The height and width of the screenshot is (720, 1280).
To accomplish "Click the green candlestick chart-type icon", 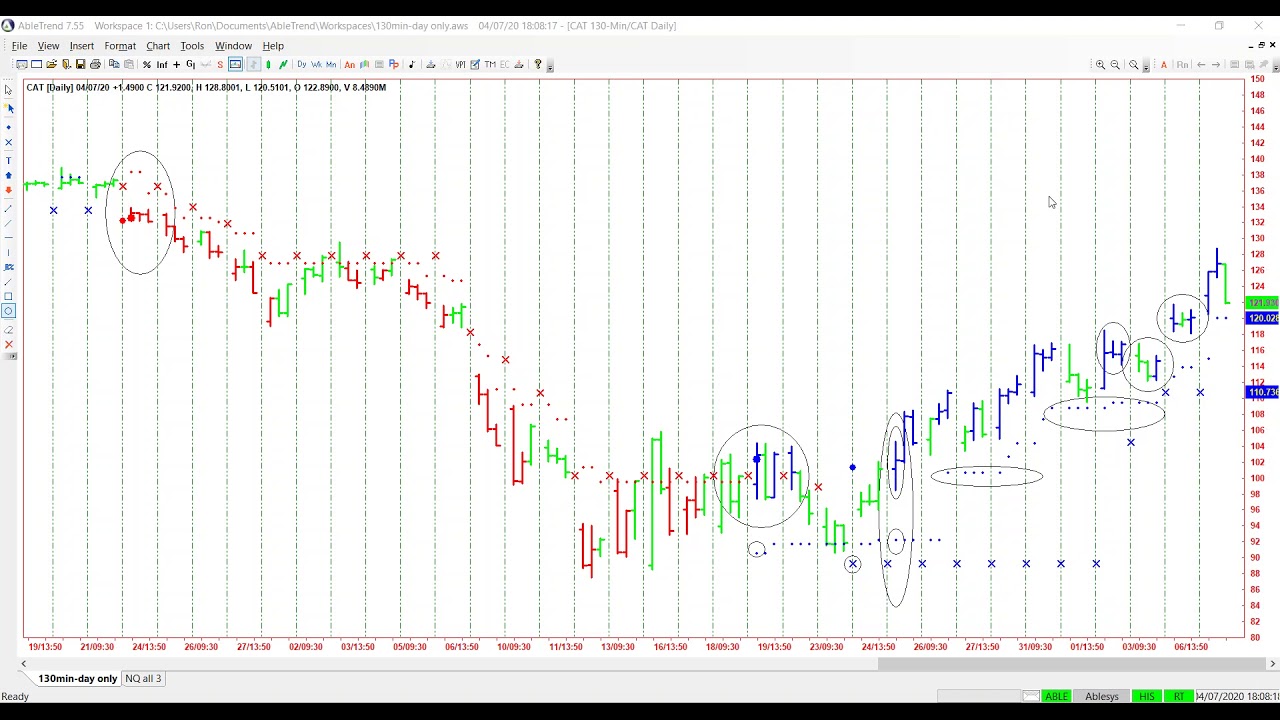I will pyautogui.click(x=268, y=65).
